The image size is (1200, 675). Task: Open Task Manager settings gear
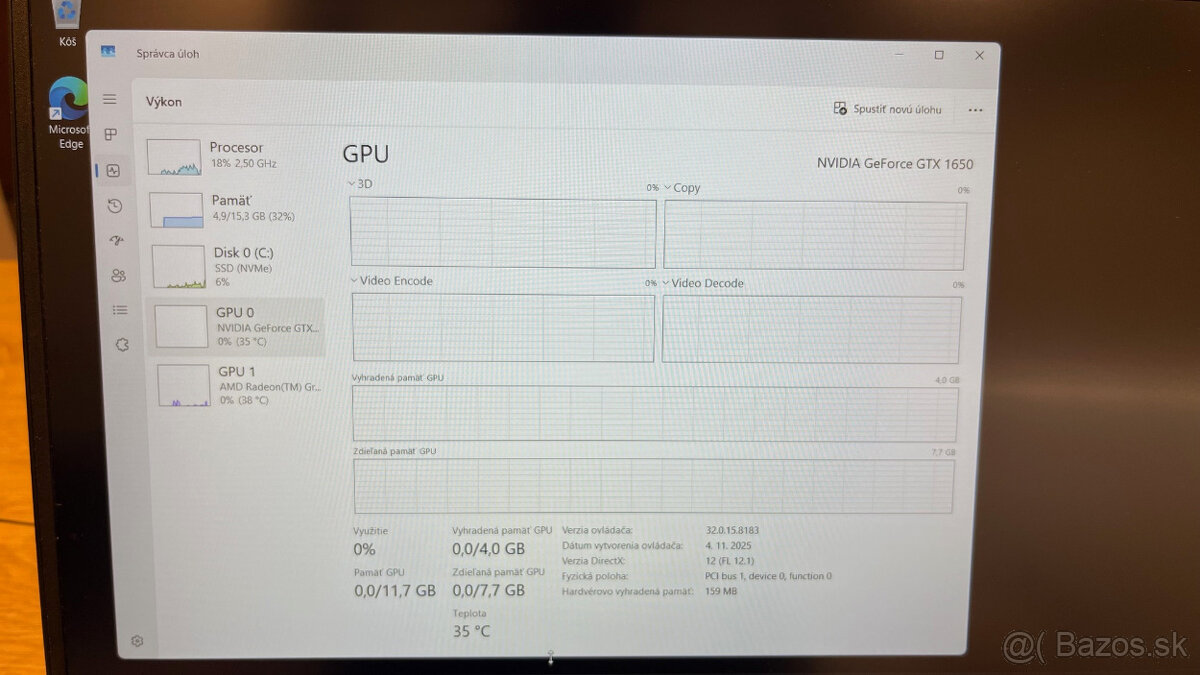click(137, 641)
